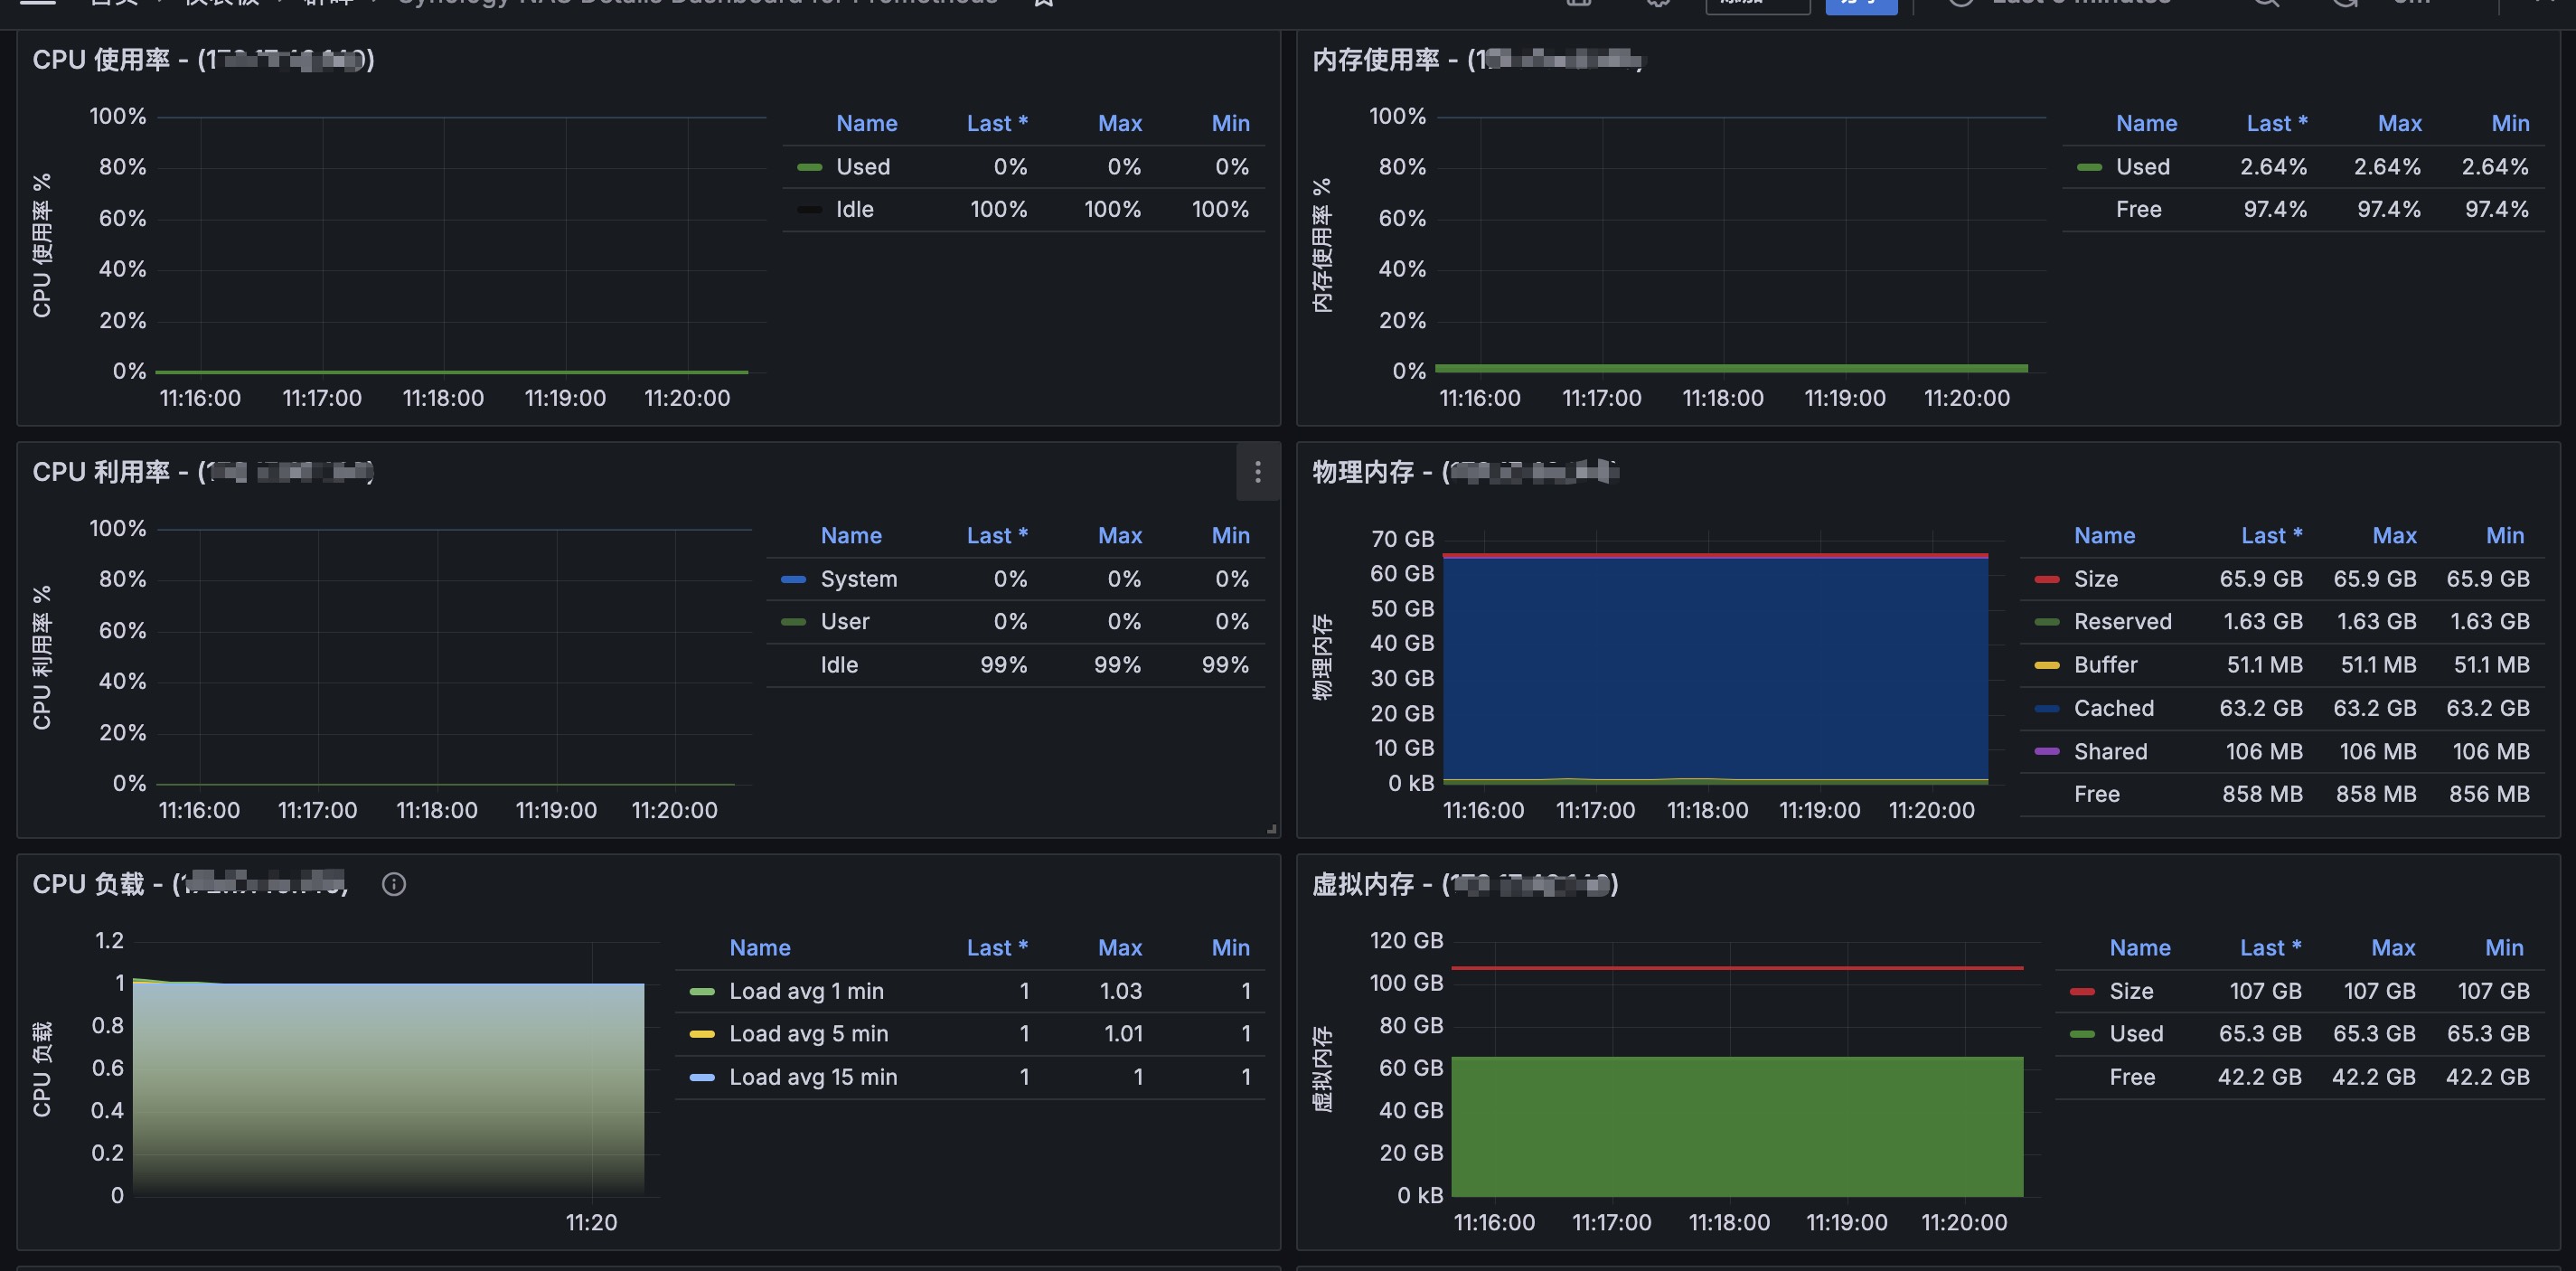Click the info icon beside CPU 负载 title
The width and height of the screenshot is (2576, 1271).
pos(393,884)
